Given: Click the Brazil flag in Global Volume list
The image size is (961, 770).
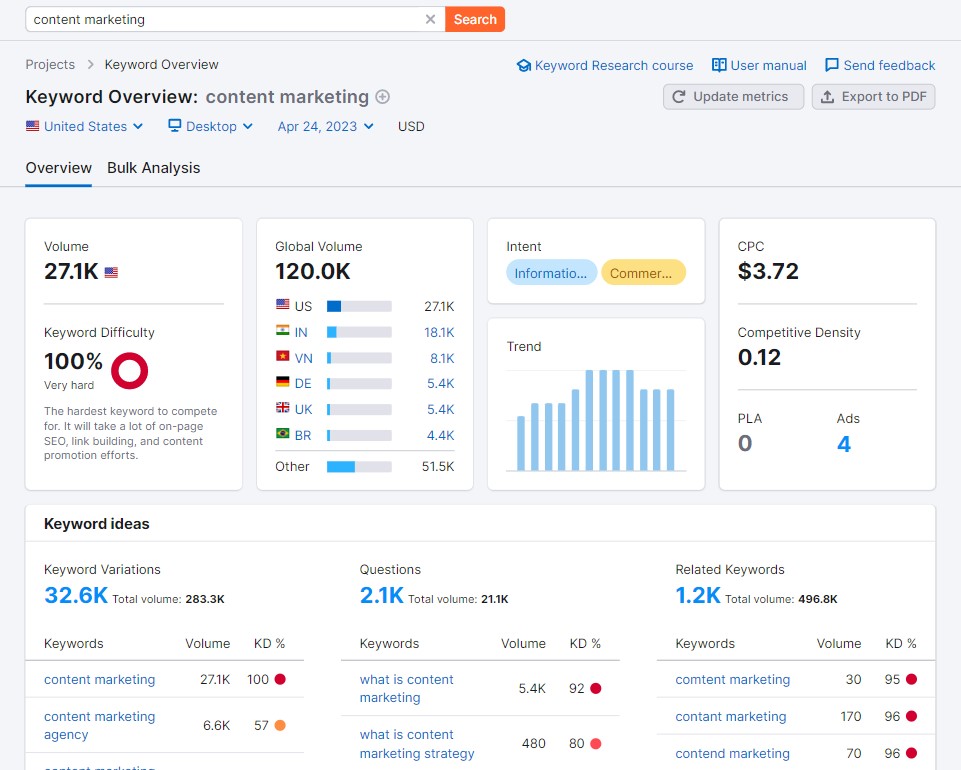Looking at the screenshot, I should 283,433.
